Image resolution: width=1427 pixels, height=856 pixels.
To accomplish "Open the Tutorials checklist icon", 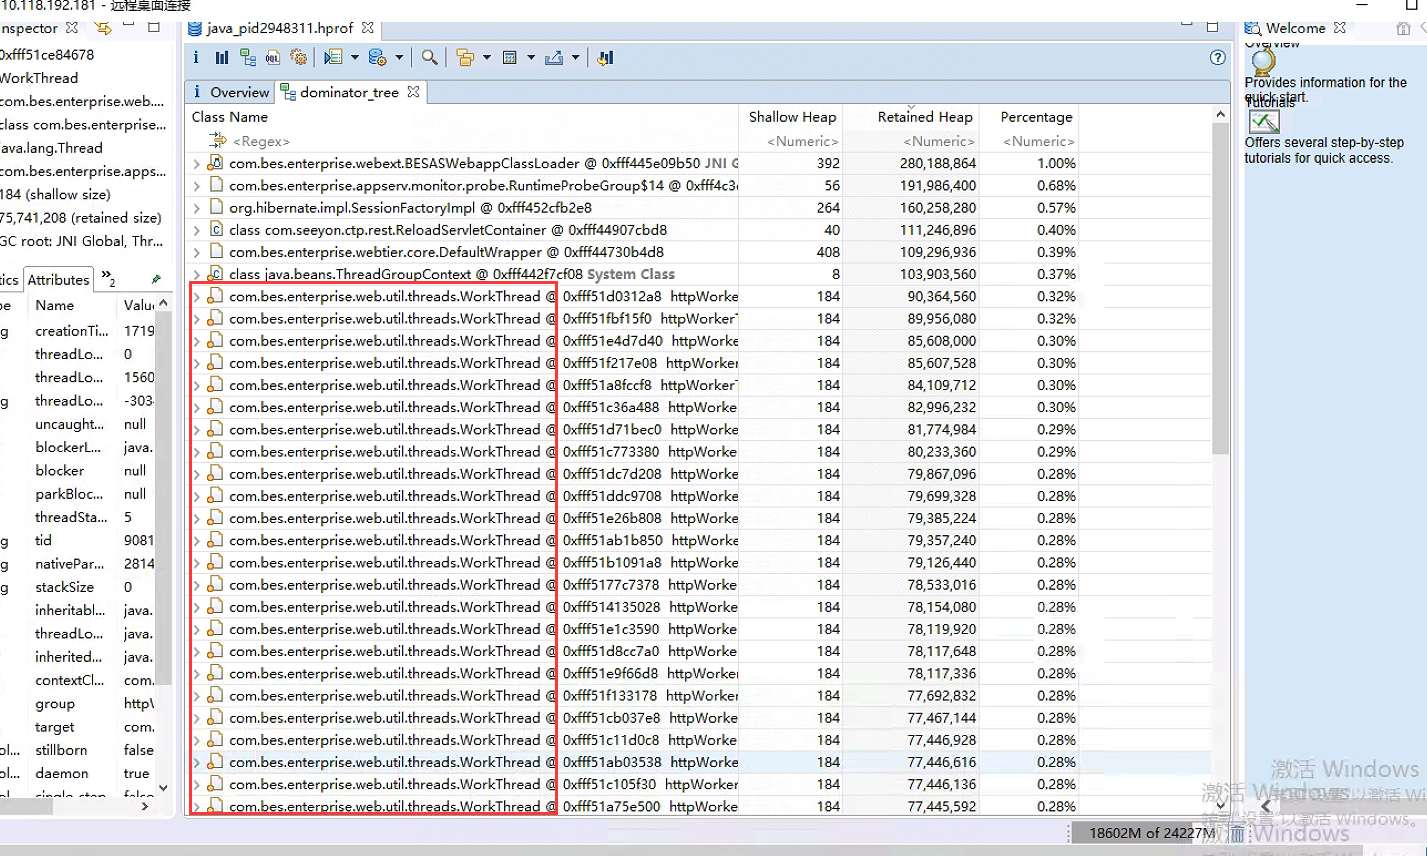I will click(1264, 122).
